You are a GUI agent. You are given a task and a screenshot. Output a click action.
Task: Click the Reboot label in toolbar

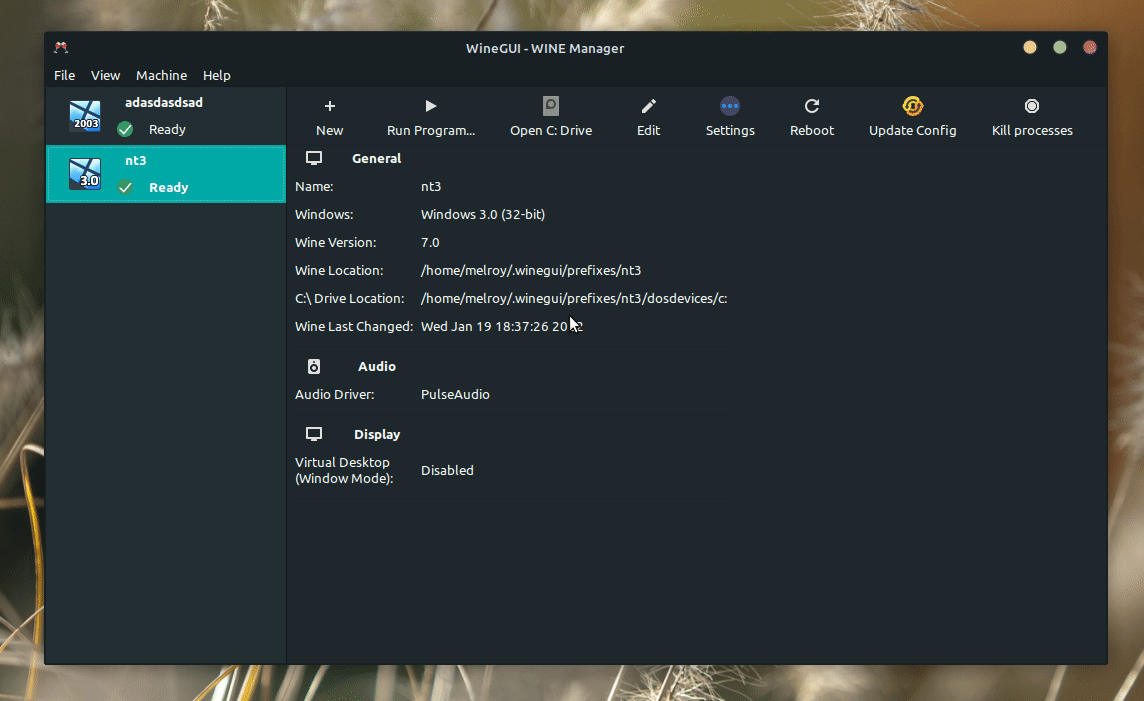click(x=812, y=131)
